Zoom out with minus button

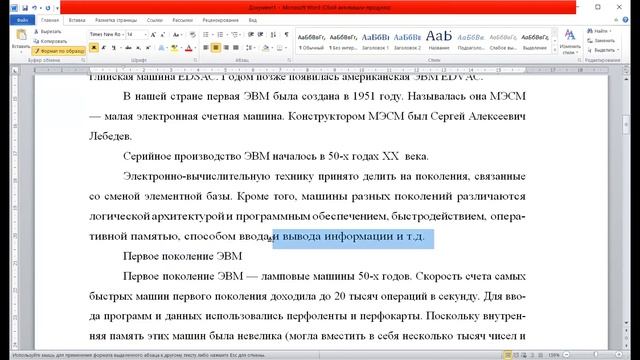[x=566, y=355]
